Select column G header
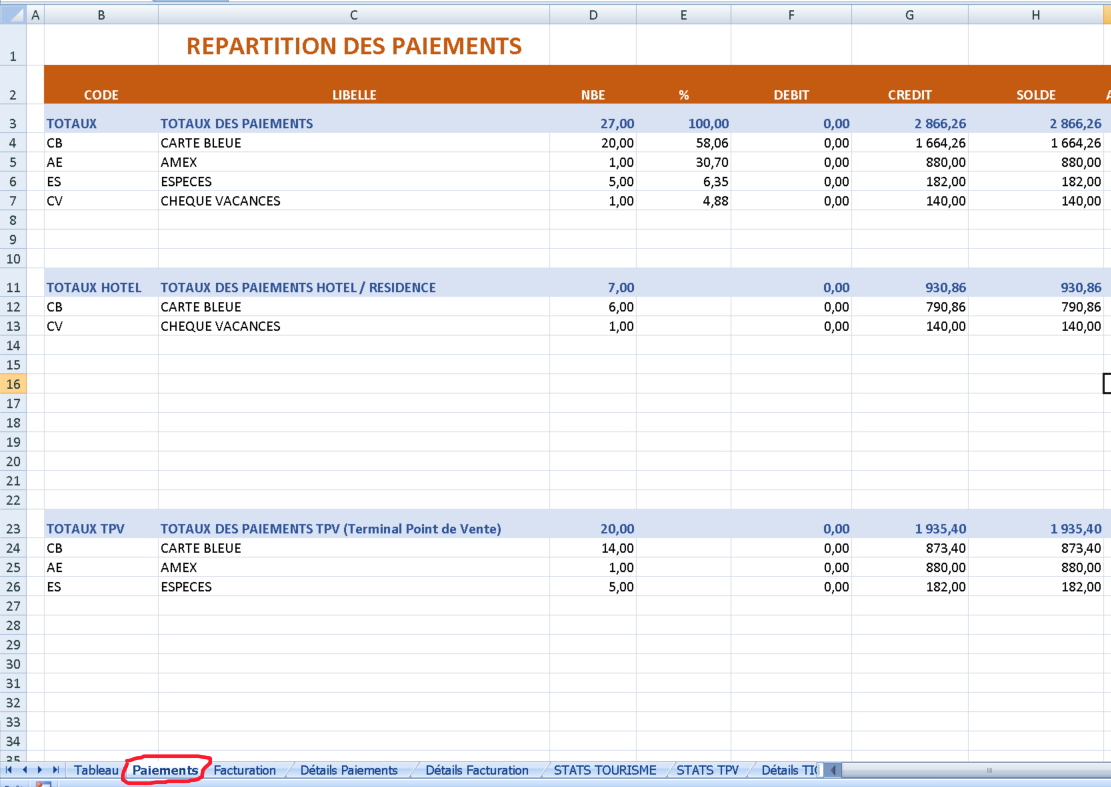Viewport: 1111px width, 787px height. pyautogui.click(x=909, y=15)
